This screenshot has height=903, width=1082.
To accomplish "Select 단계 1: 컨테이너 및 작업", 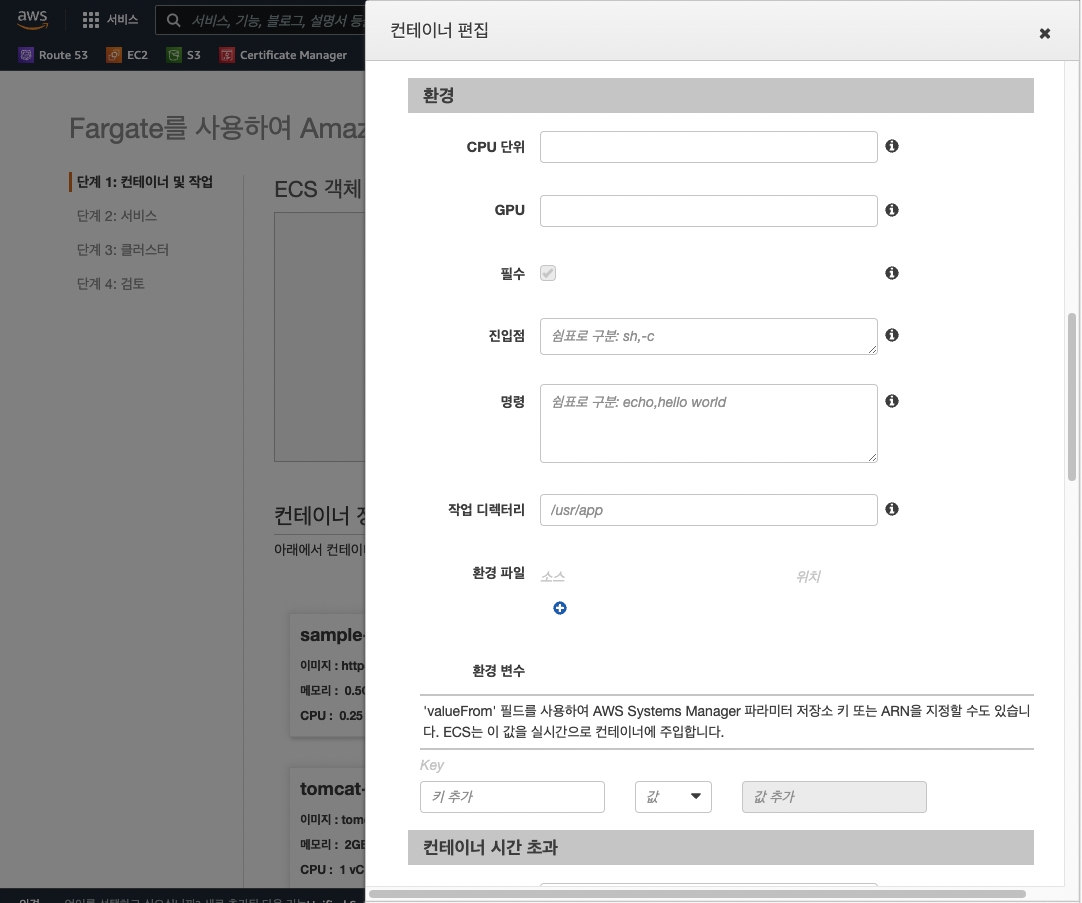I will [x=144, y=182].
